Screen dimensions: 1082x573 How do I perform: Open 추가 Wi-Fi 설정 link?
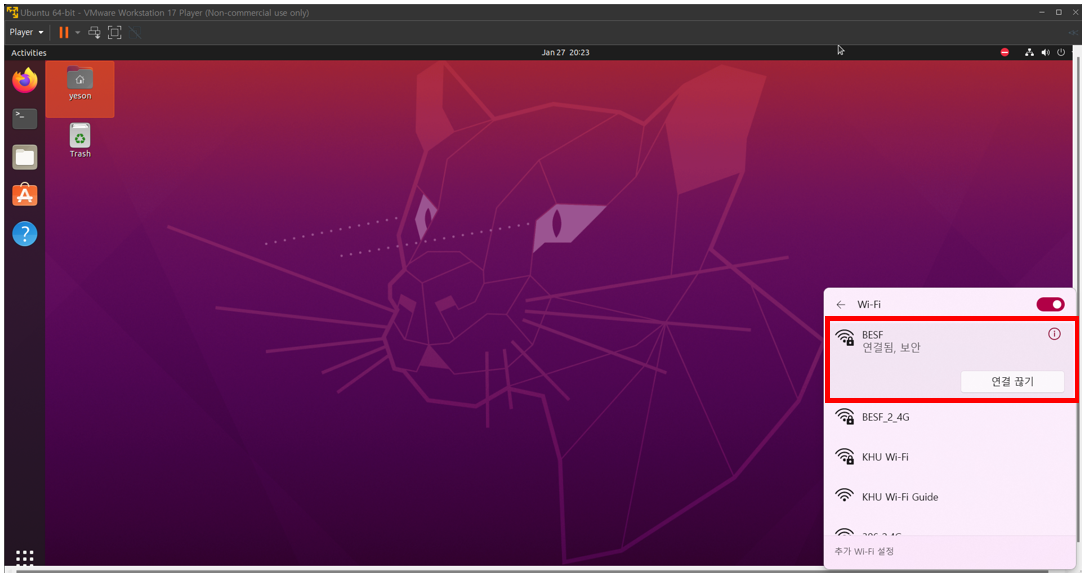[x=864, y=551]
